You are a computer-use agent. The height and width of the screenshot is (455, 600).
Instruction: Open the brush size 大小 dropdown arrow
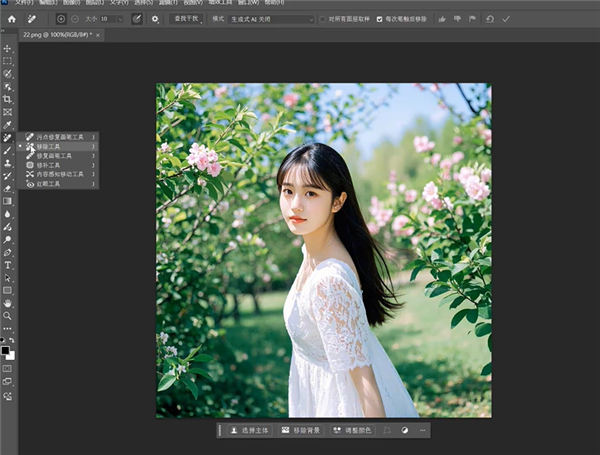pos(120,19)
